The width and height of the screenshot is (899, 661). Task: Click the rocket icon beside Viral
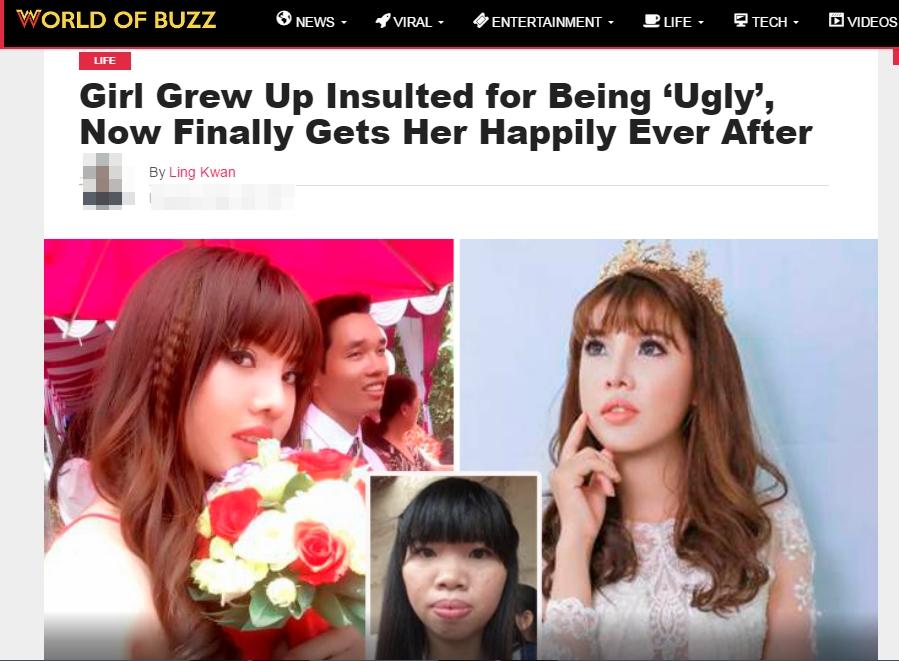[x=382, y=21]
